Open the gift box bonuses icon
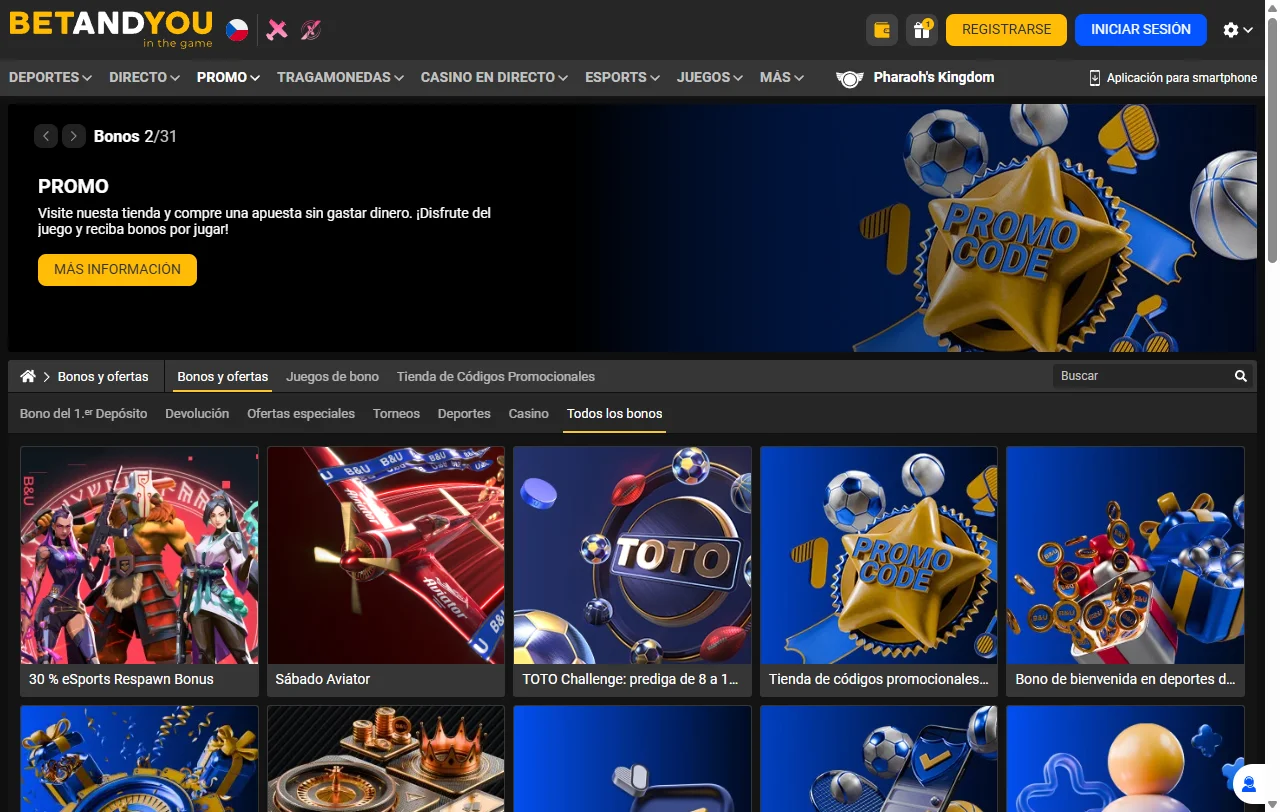1280x812 pixels. (x=922, y=30)
